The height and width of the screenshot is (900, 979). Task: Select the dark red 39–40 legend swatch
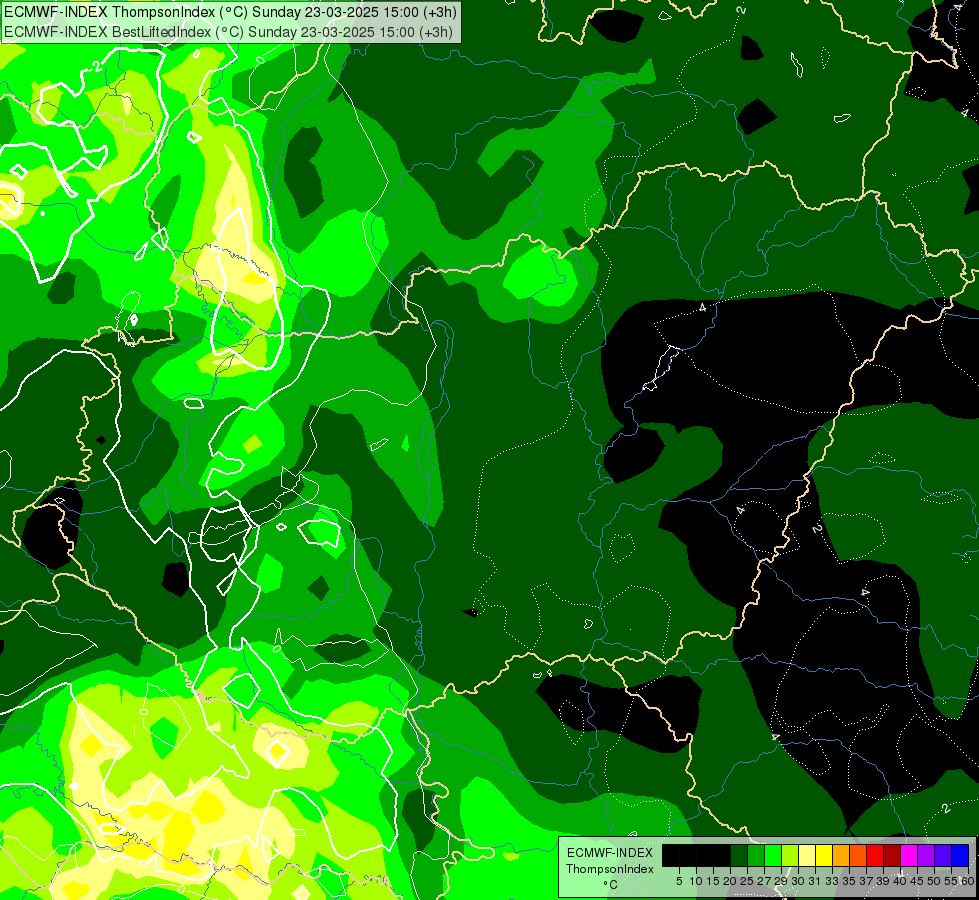(892, 855)
